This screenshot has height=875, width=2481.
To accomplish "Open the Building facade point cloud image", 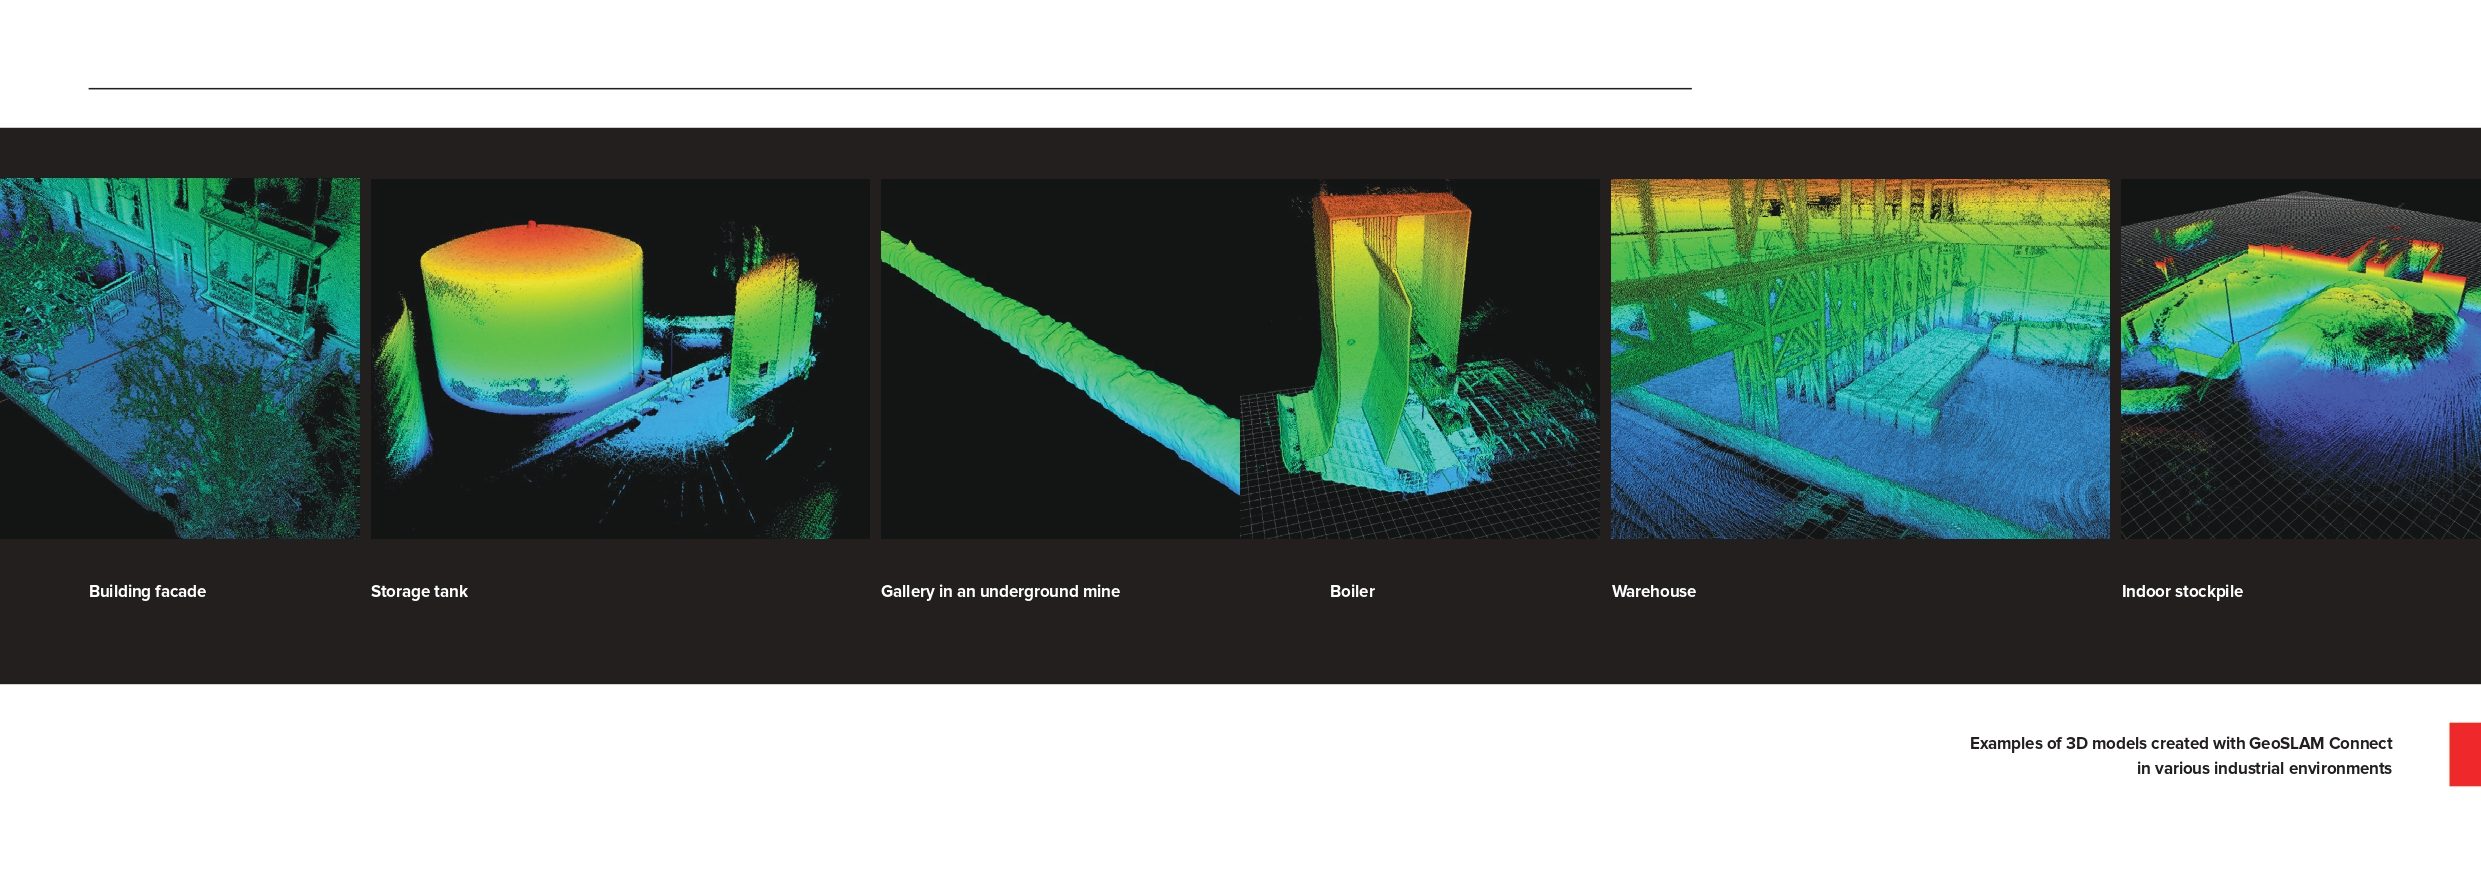I will coord(180,359).
